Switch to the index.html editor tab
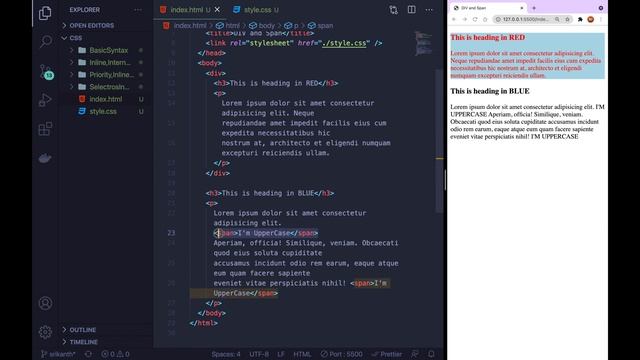 tap(187, 10)
